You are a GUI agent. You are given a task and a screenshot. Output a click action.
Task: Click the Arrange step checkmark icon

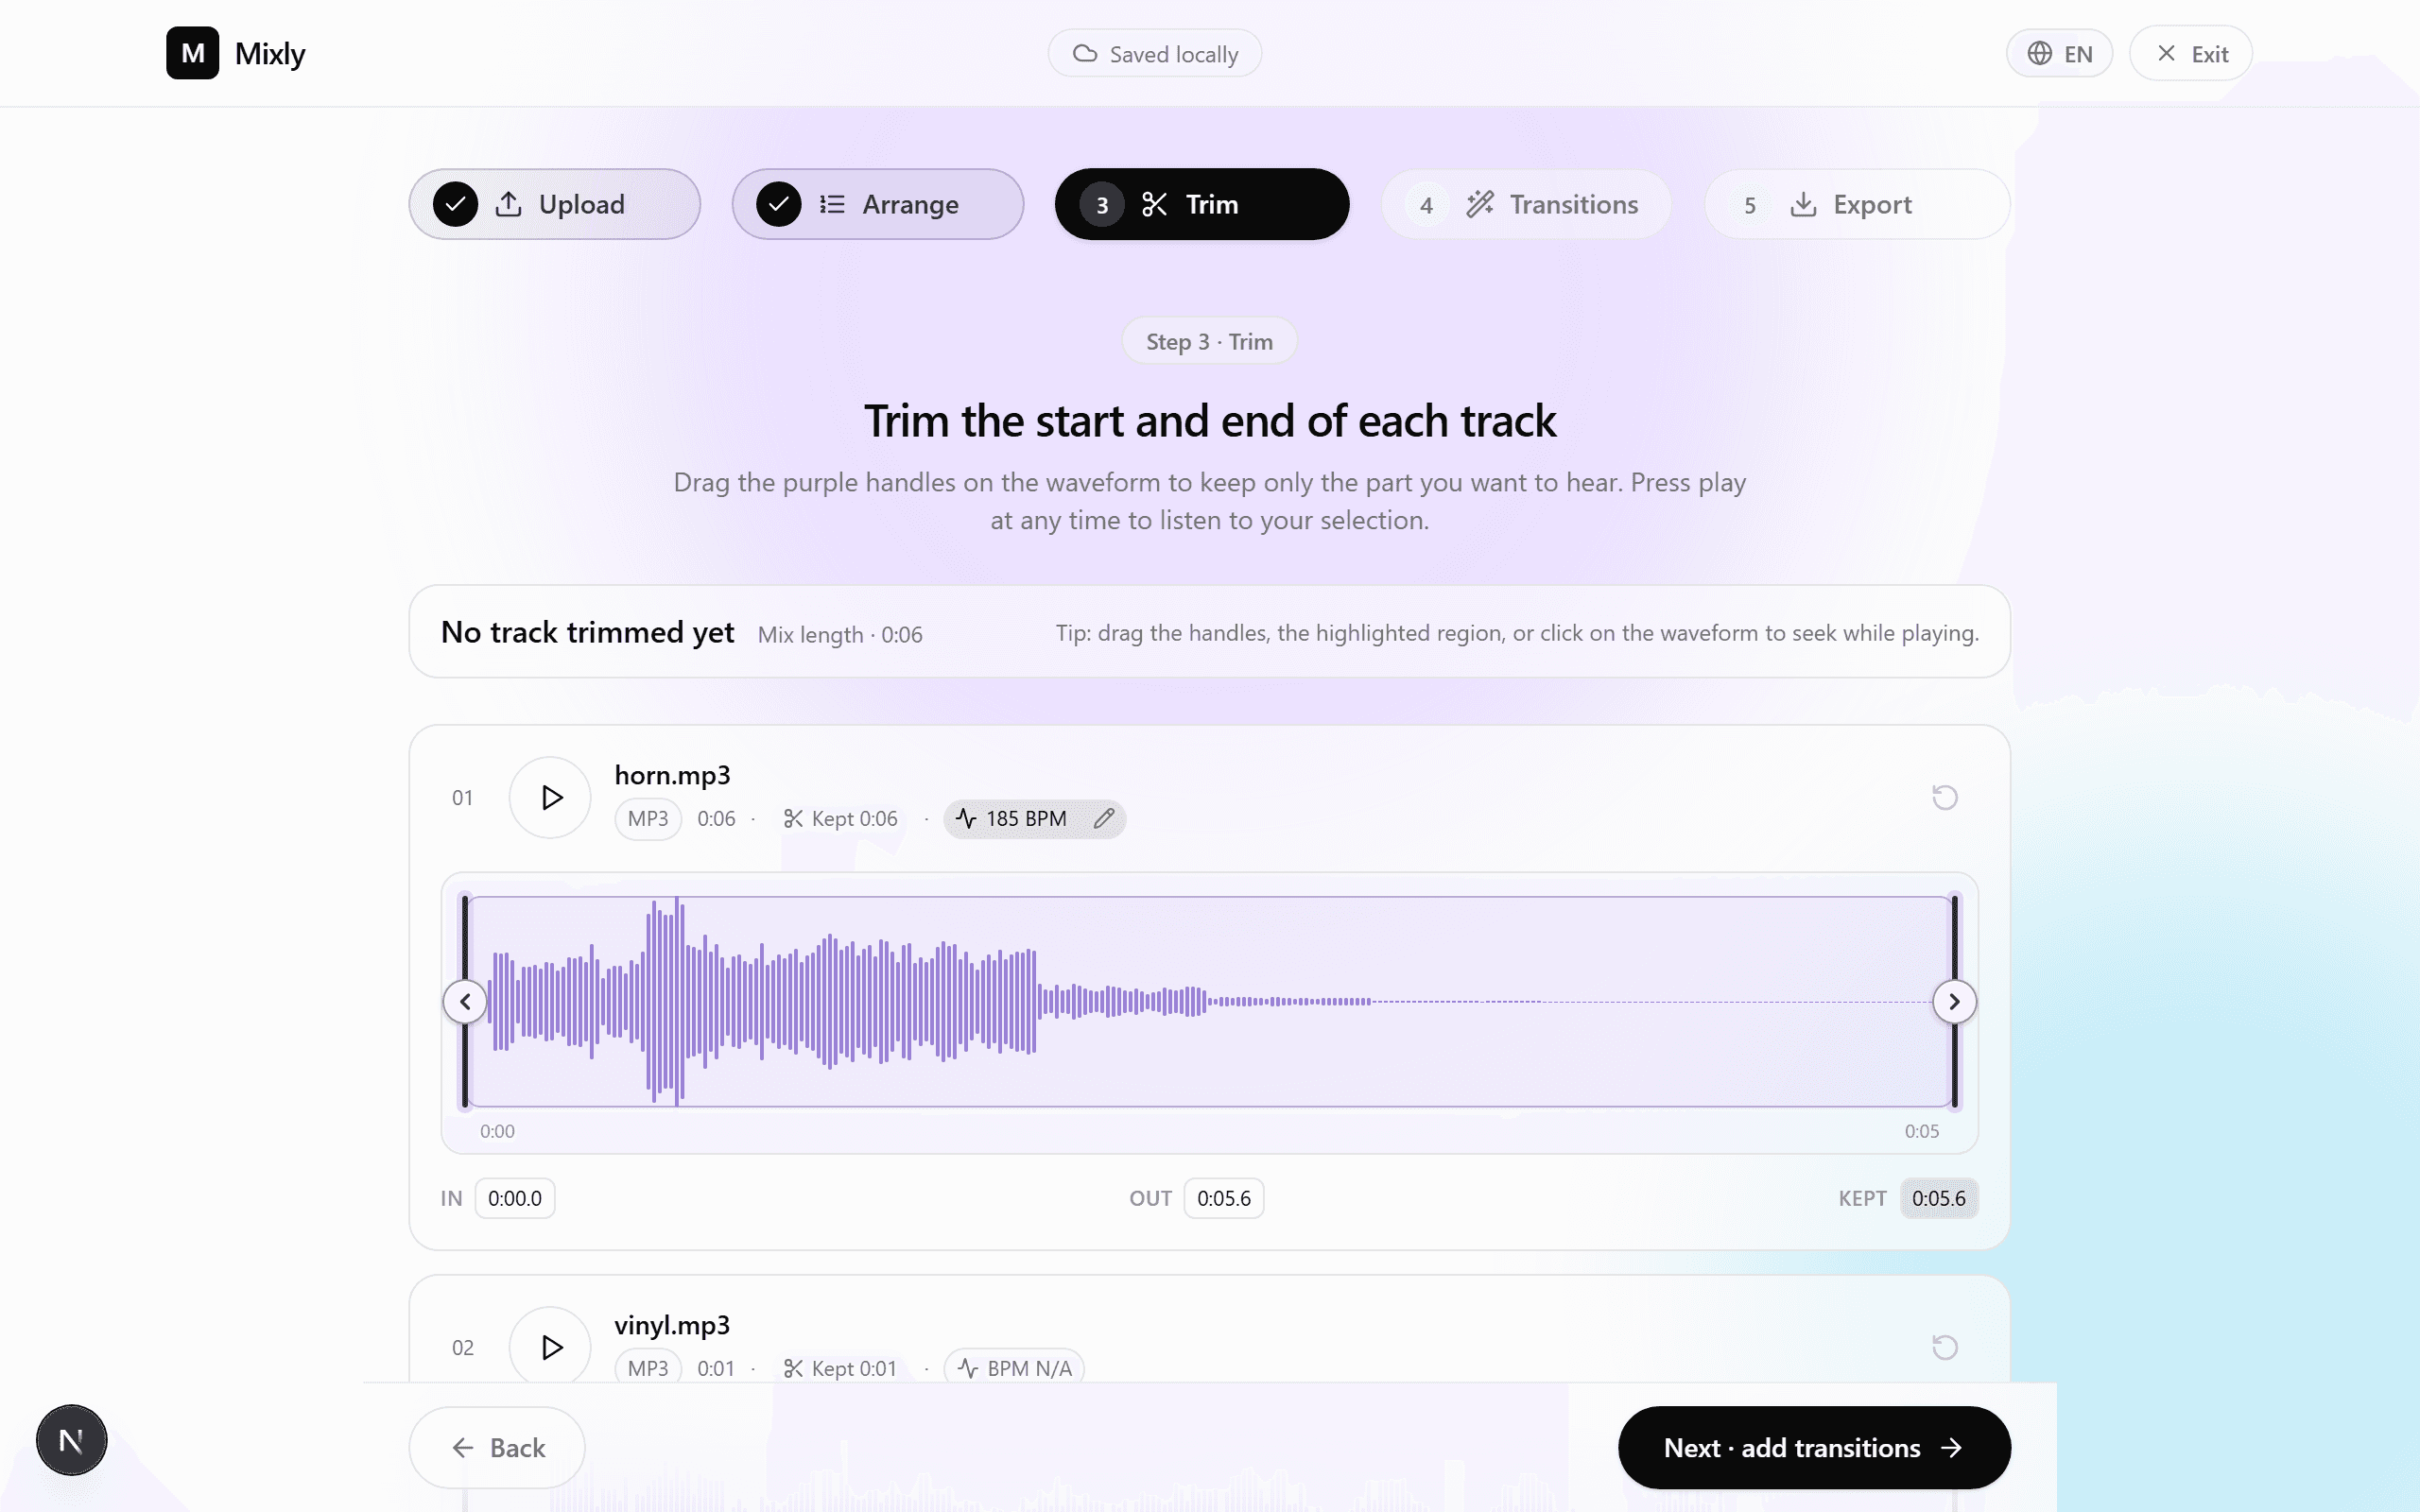(778, 204)
